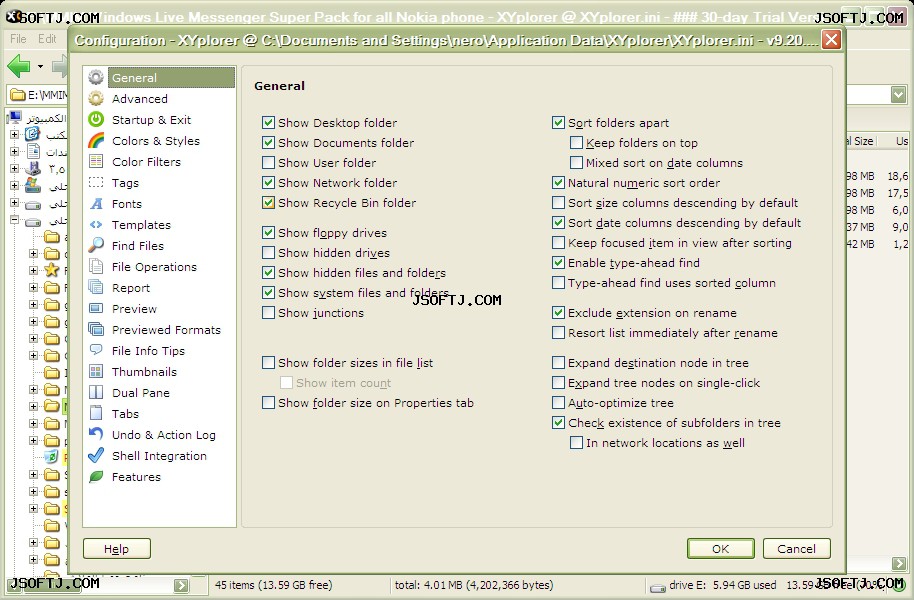This screenshot has width=914, height=600.
Task: Enable Mixed sort on date columns
Action: (576, 162)
